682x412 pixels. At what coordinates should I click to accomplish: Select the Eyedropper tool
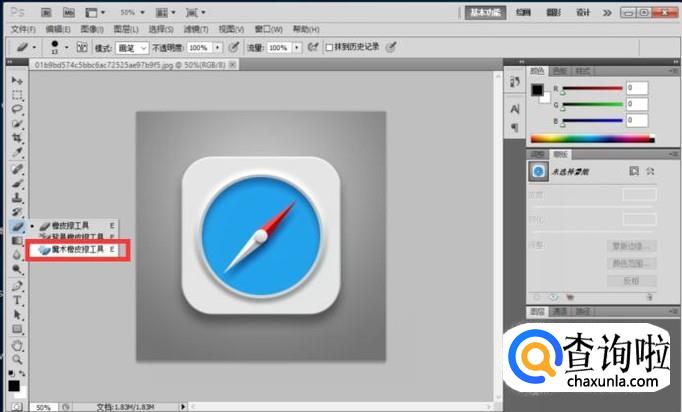tap(17, 152)
